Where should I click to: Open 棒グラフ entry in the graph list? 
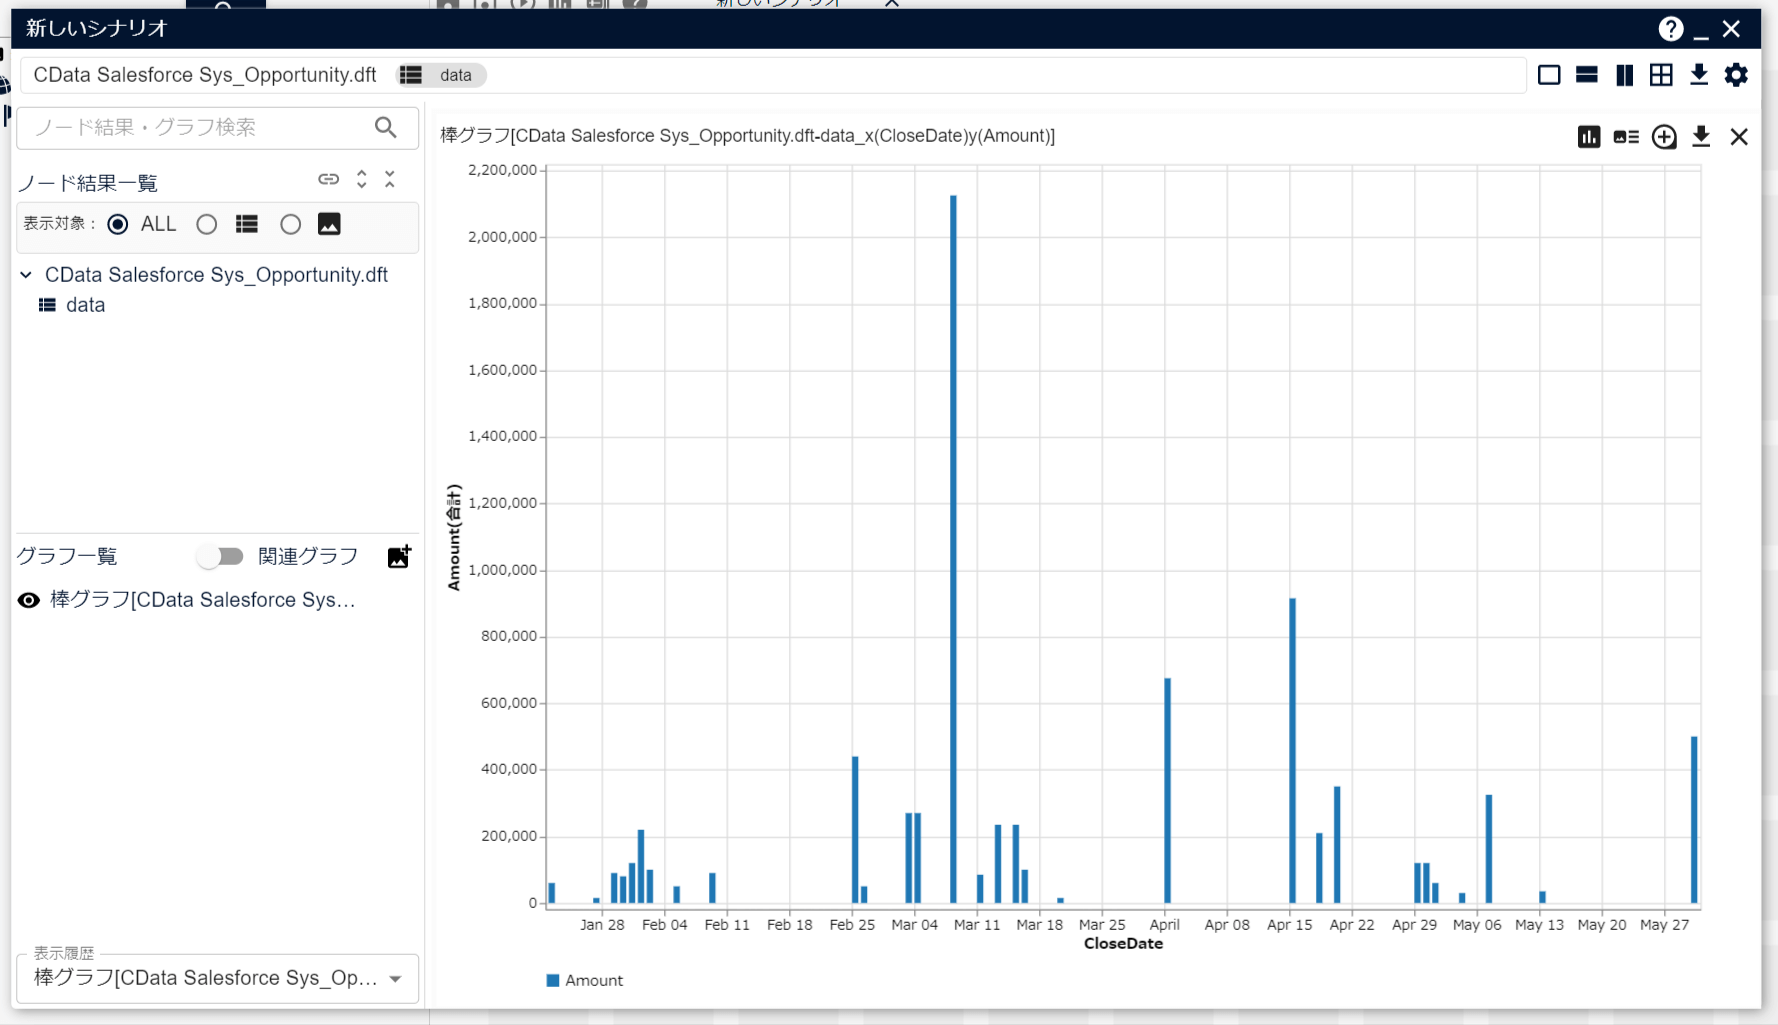coord(203,600)
